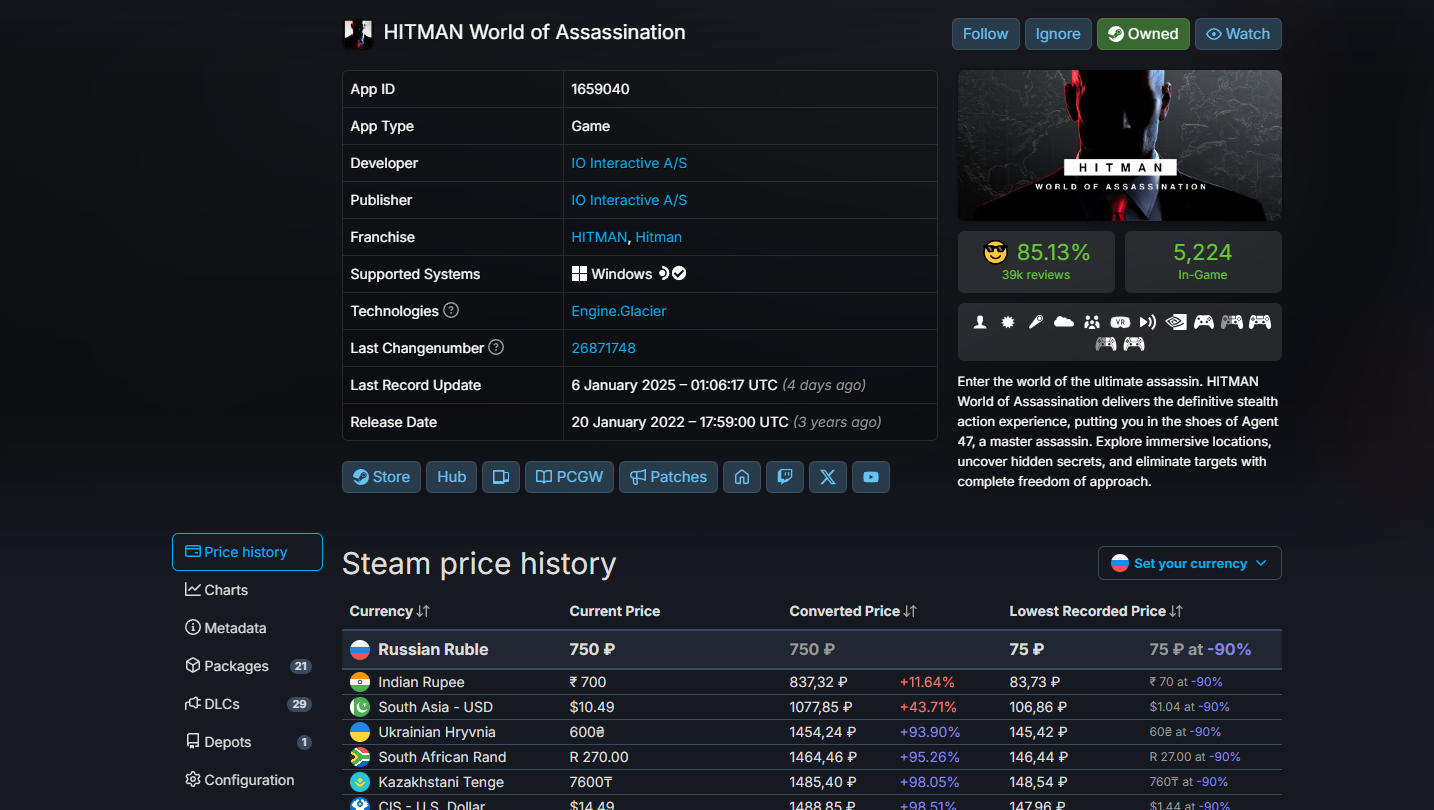Open the uppercase HITMAN franchise link
The height and width of the screenshot is (810, 1434).
click(599, 237)
